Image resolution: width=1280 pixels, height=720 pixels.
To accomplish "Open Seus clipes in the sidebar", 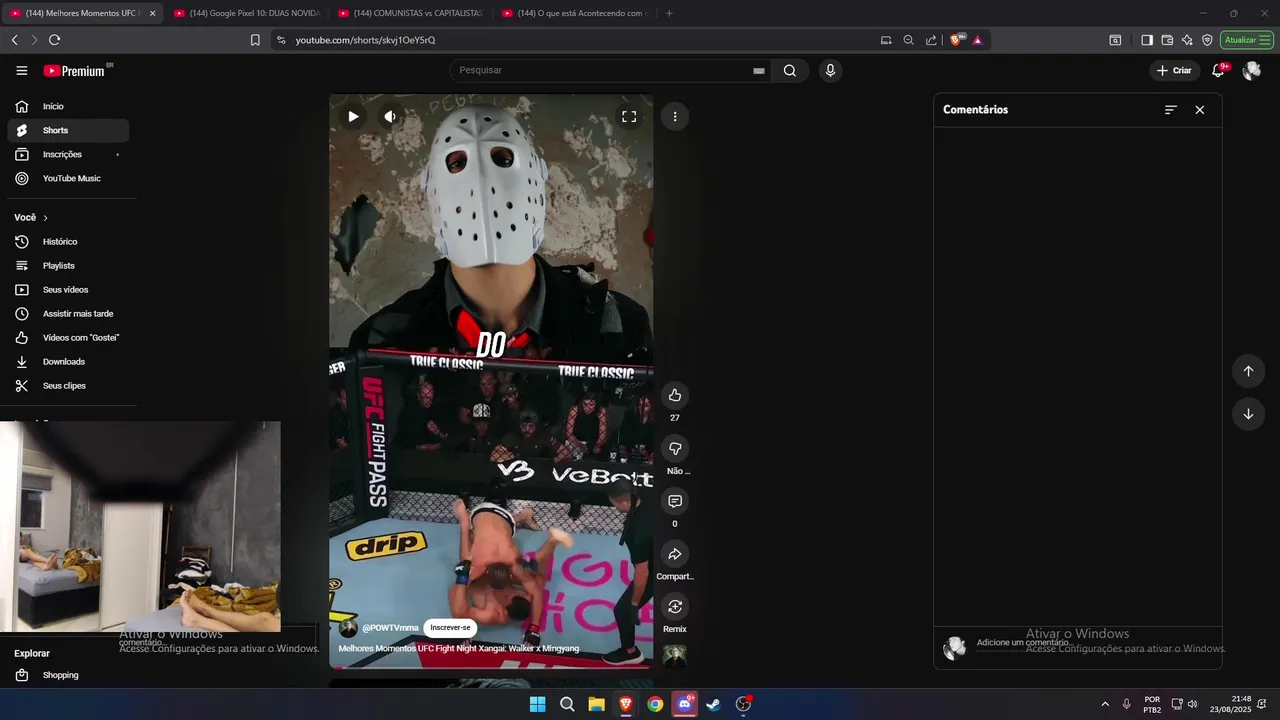I will 68,386.
